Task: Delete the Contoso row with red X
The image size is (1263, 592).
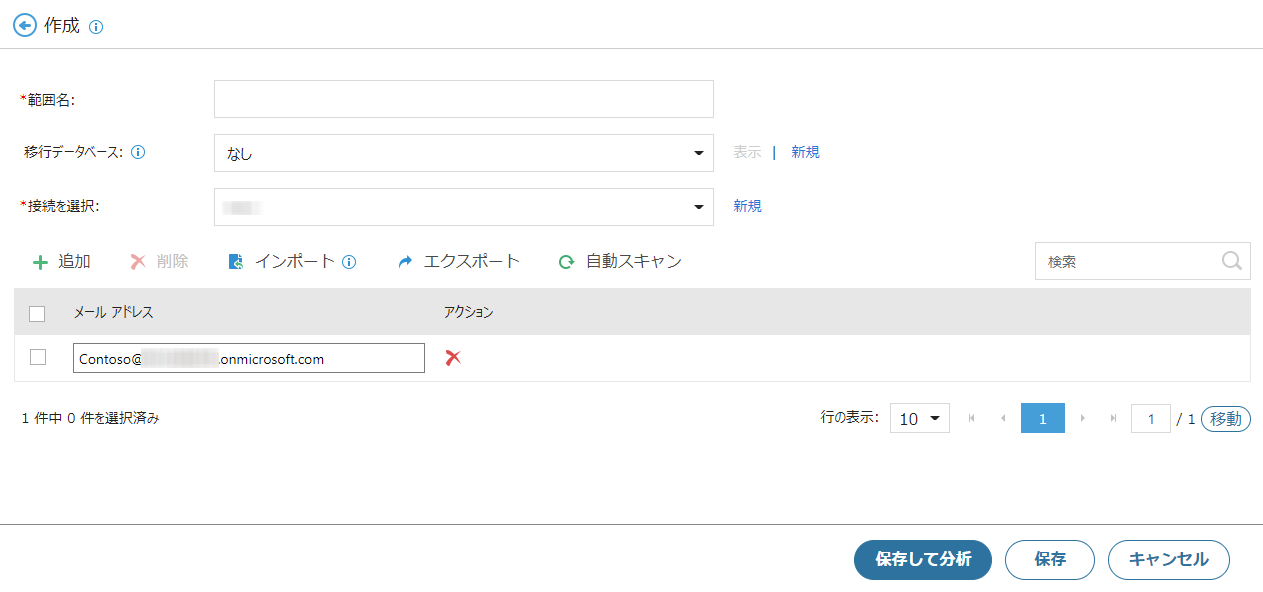Action: pos(453,357)
